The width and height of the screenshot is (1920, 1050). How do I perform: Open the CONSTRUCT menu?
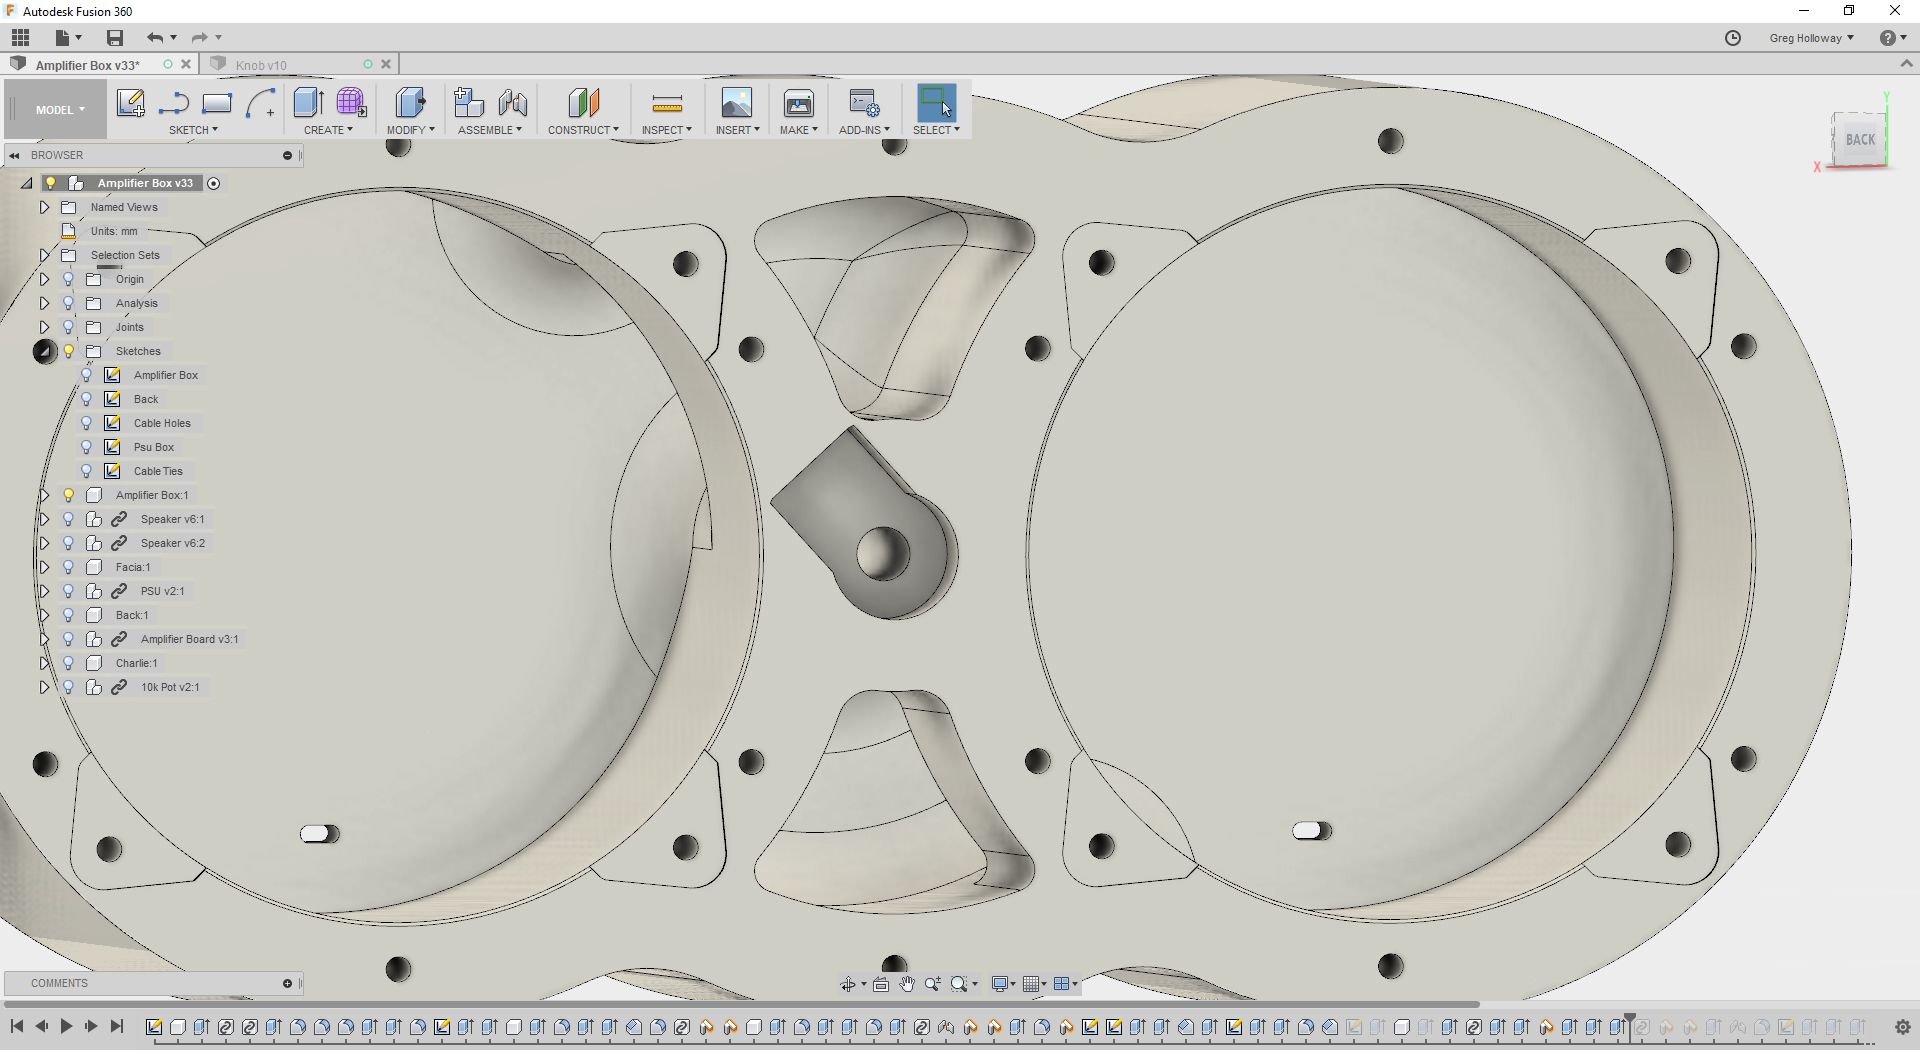583,130
